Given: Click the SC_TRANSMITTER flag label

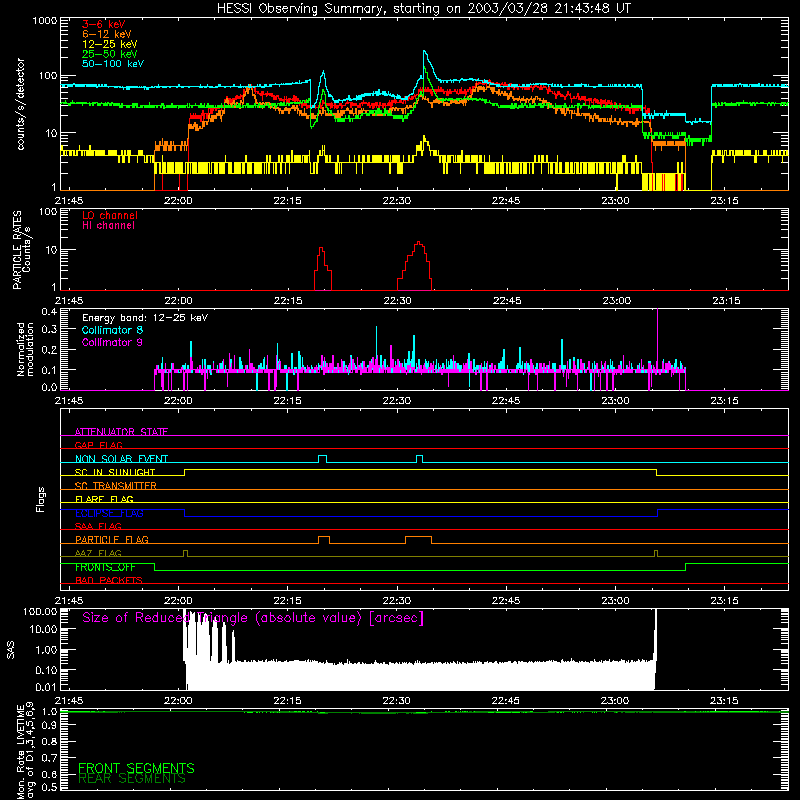Looking at the screenshot, I should 116,485.
